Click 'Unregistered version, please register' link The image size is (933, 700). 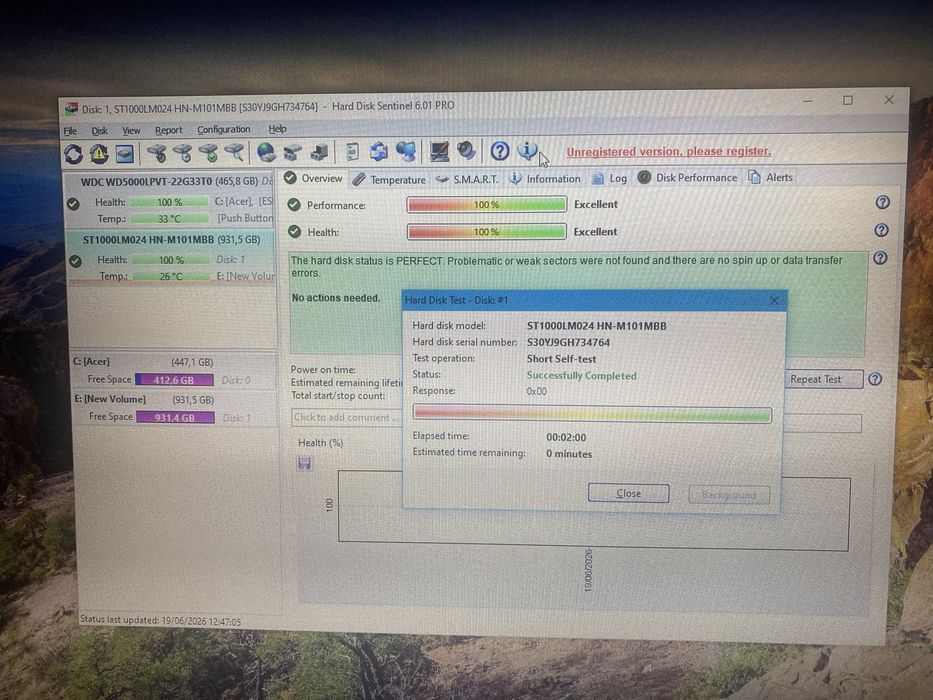click(668, 152)
